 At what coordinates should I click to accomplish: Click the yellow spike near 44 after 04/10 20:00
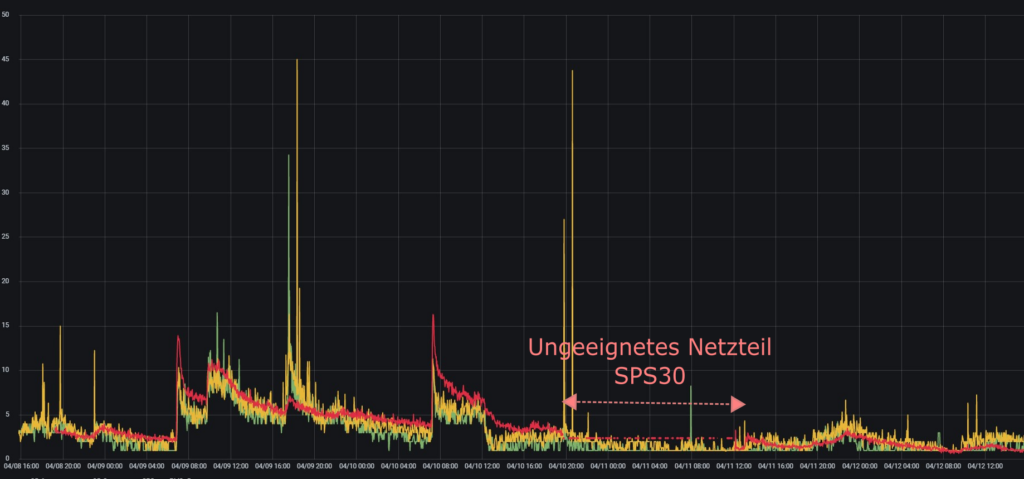(572, 73)
